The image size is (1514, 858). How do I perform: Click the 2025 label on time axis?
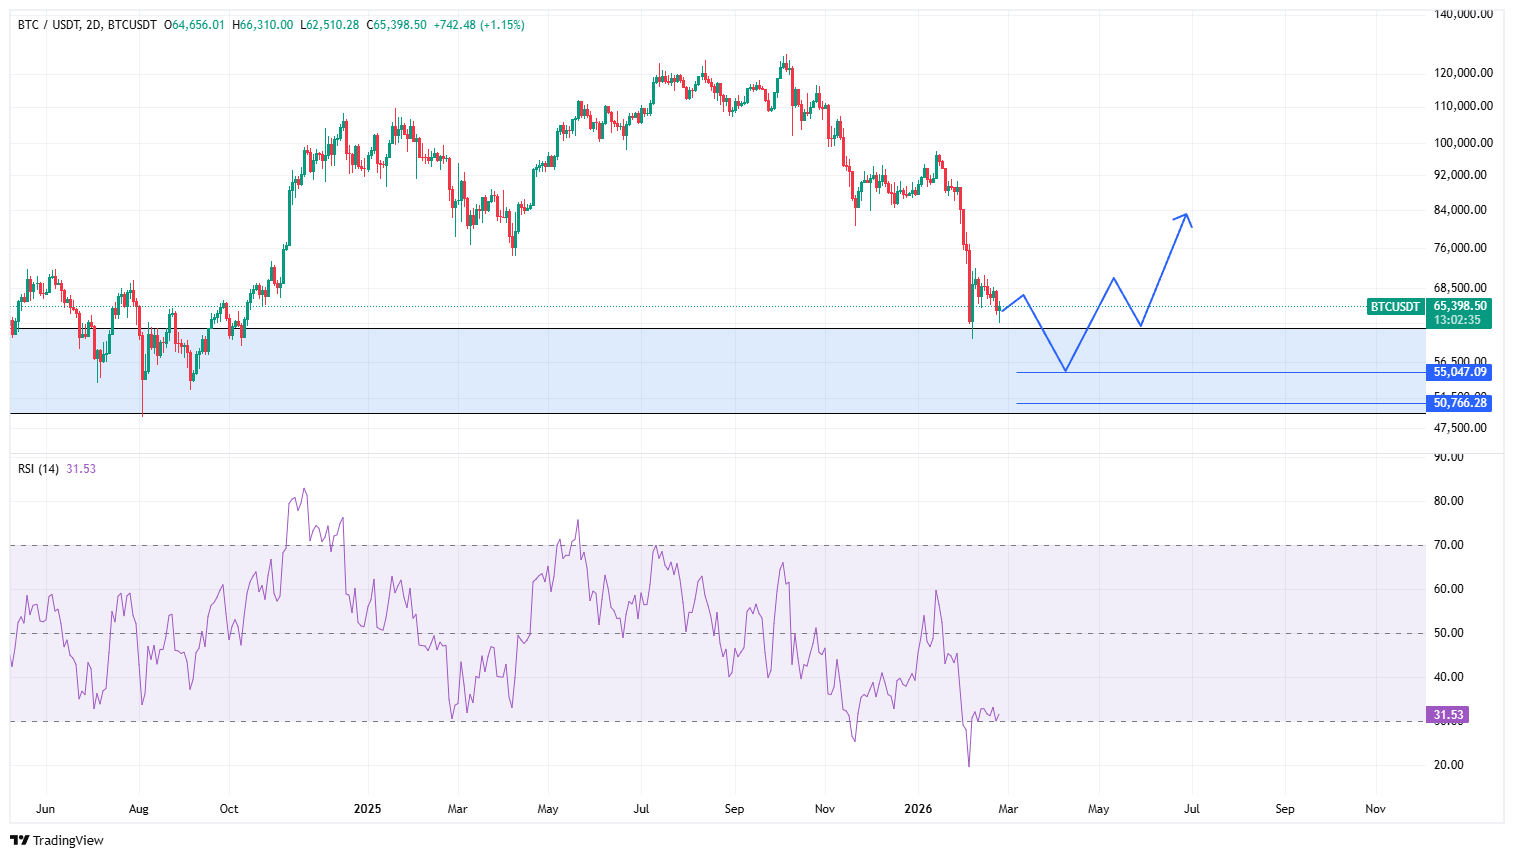(367, 809)
